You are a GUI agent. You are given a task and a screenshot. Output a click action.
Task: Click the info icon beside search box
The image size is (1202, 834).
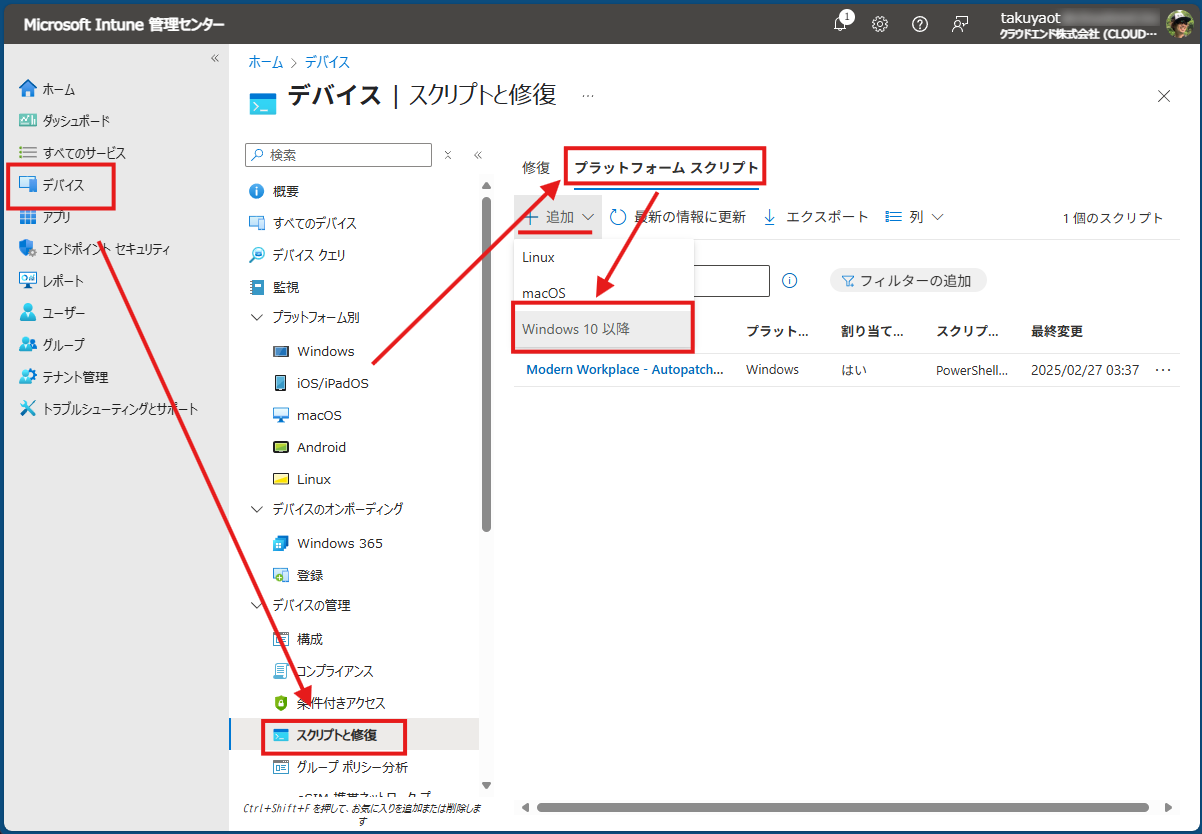click(x=789, y=281)
